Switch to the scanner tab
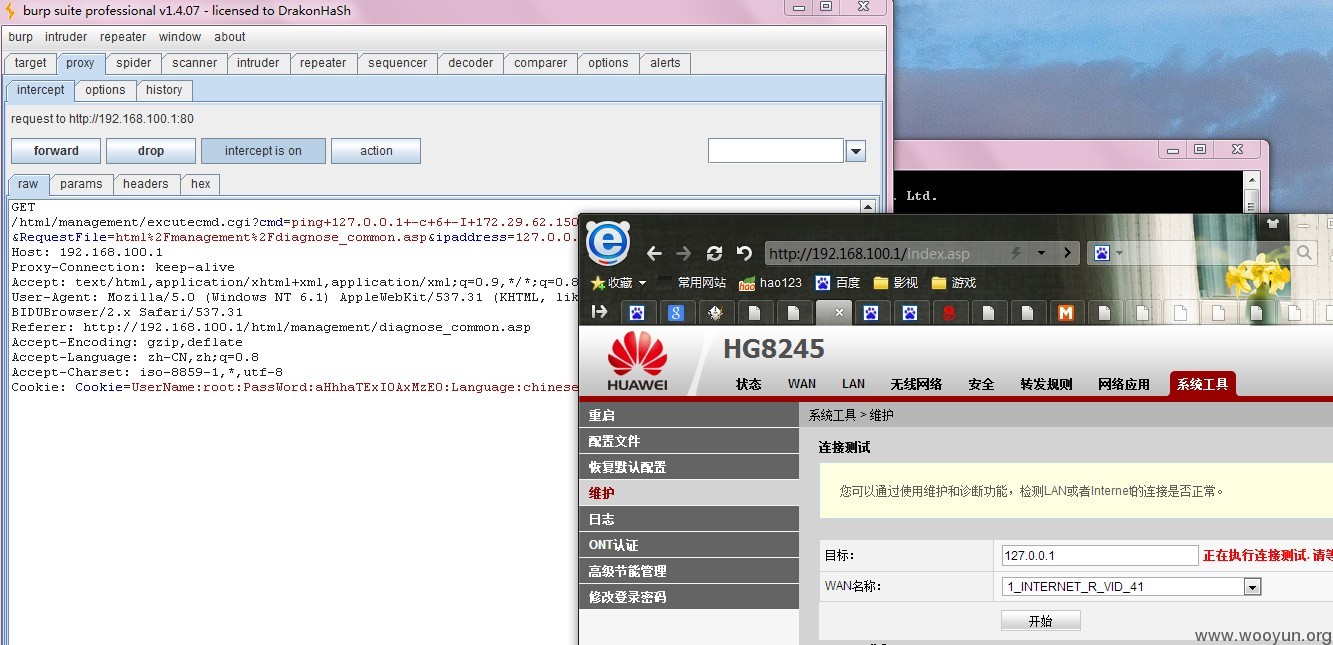 (x=194, y=63)
